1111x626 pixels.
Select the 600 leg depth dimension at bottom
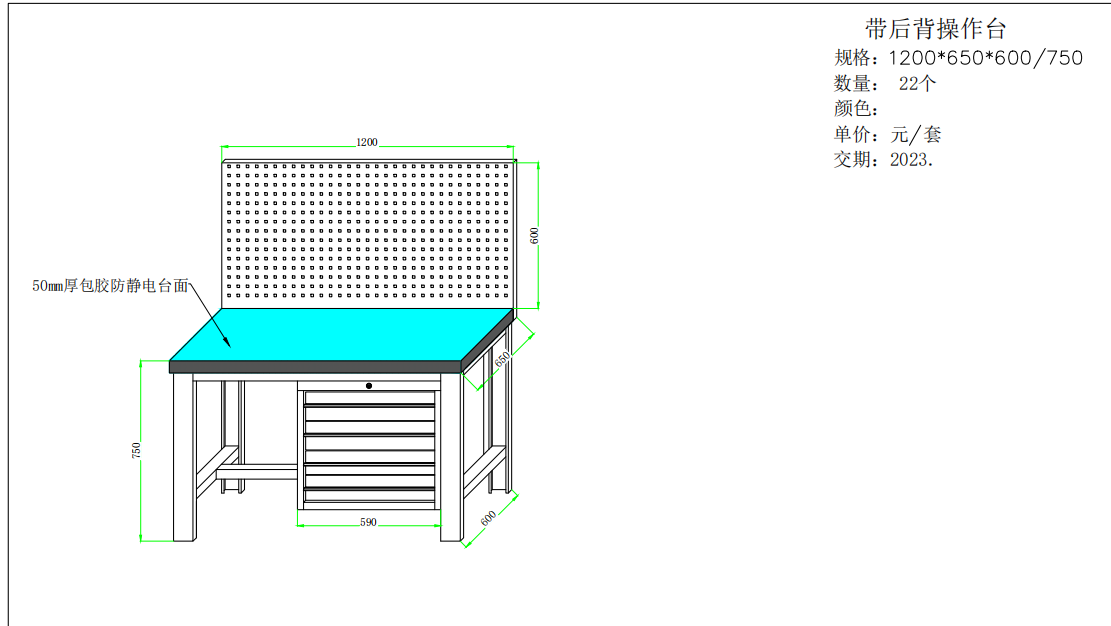point(488,519)
